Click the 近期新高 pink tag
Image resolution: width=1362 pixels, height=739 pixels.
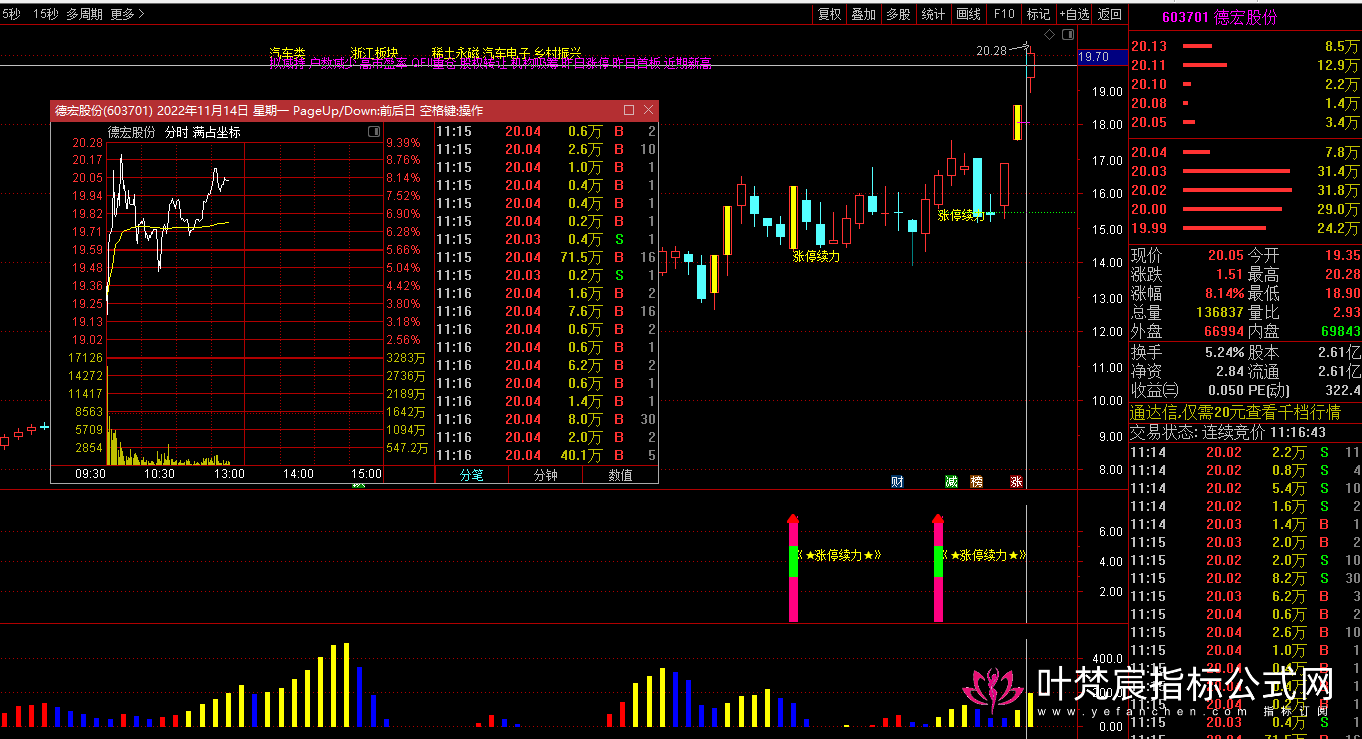[x=687, y=64]
